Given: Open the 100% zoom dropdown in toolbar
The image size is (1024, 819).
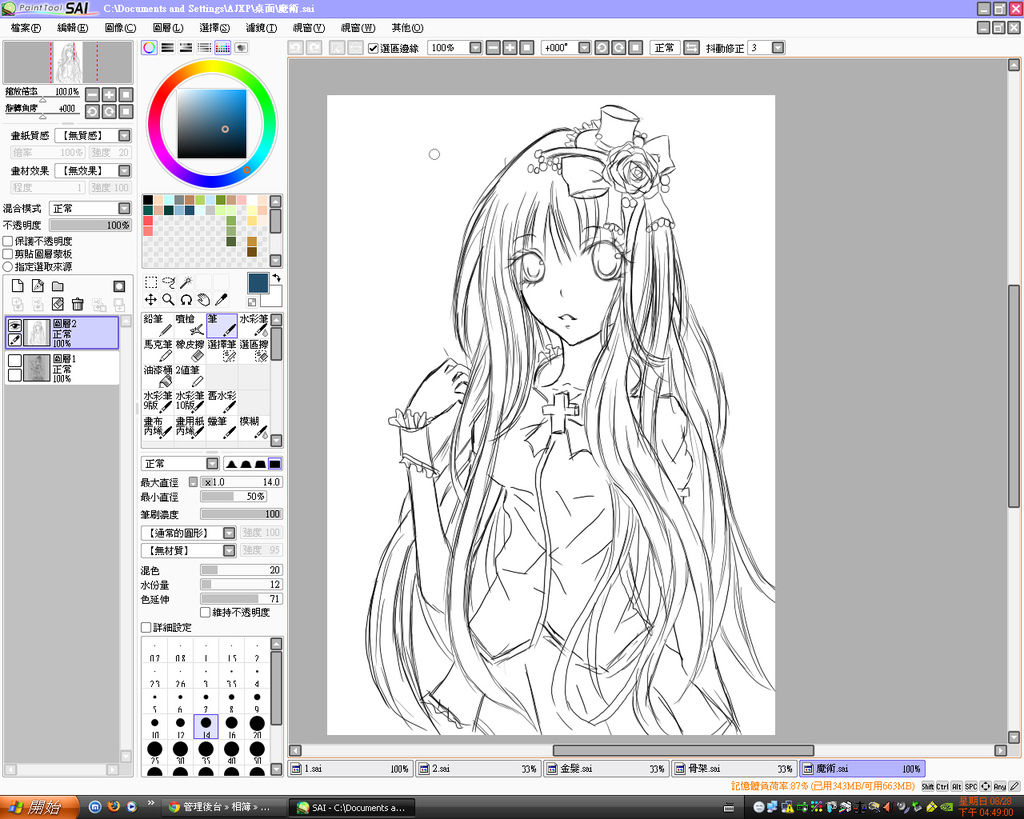Looking at the screenshot, I should [x=475, y=48].
